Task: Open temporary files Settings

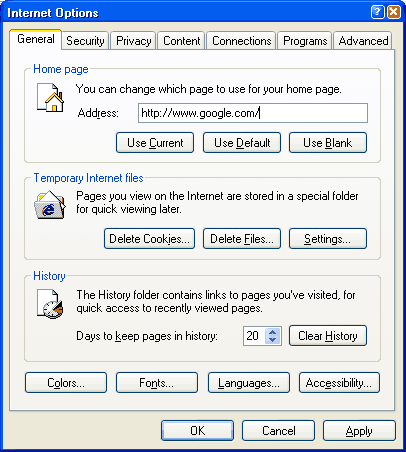Action: tap(328, 239)
